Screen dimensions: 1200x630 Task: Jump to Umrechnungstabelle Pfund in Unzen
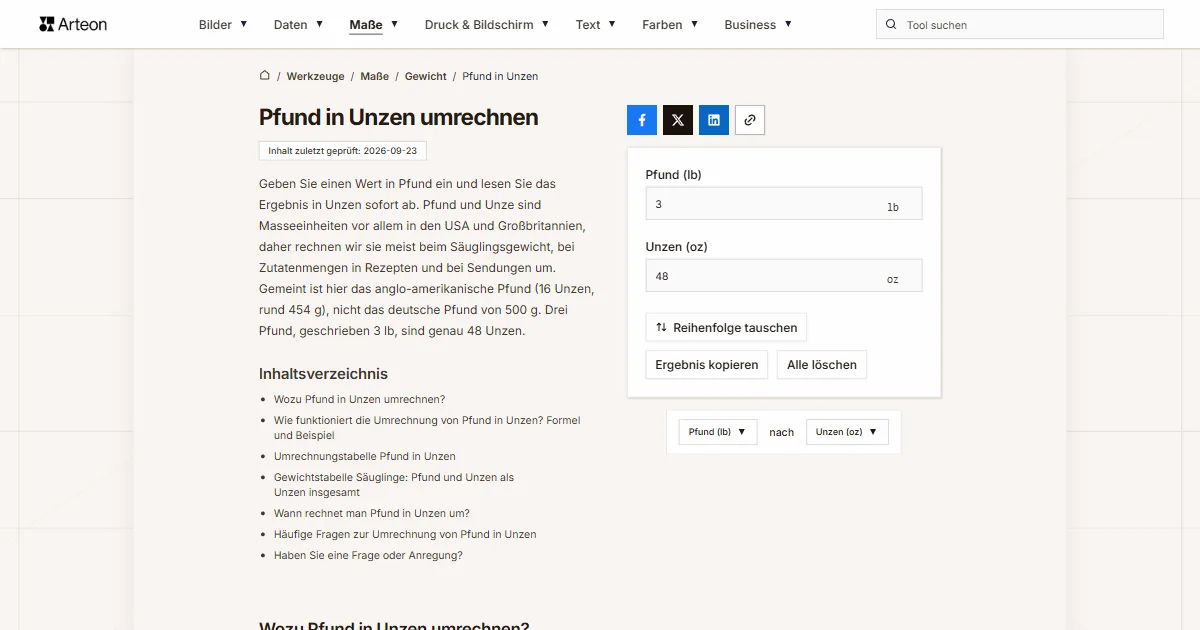365,456
